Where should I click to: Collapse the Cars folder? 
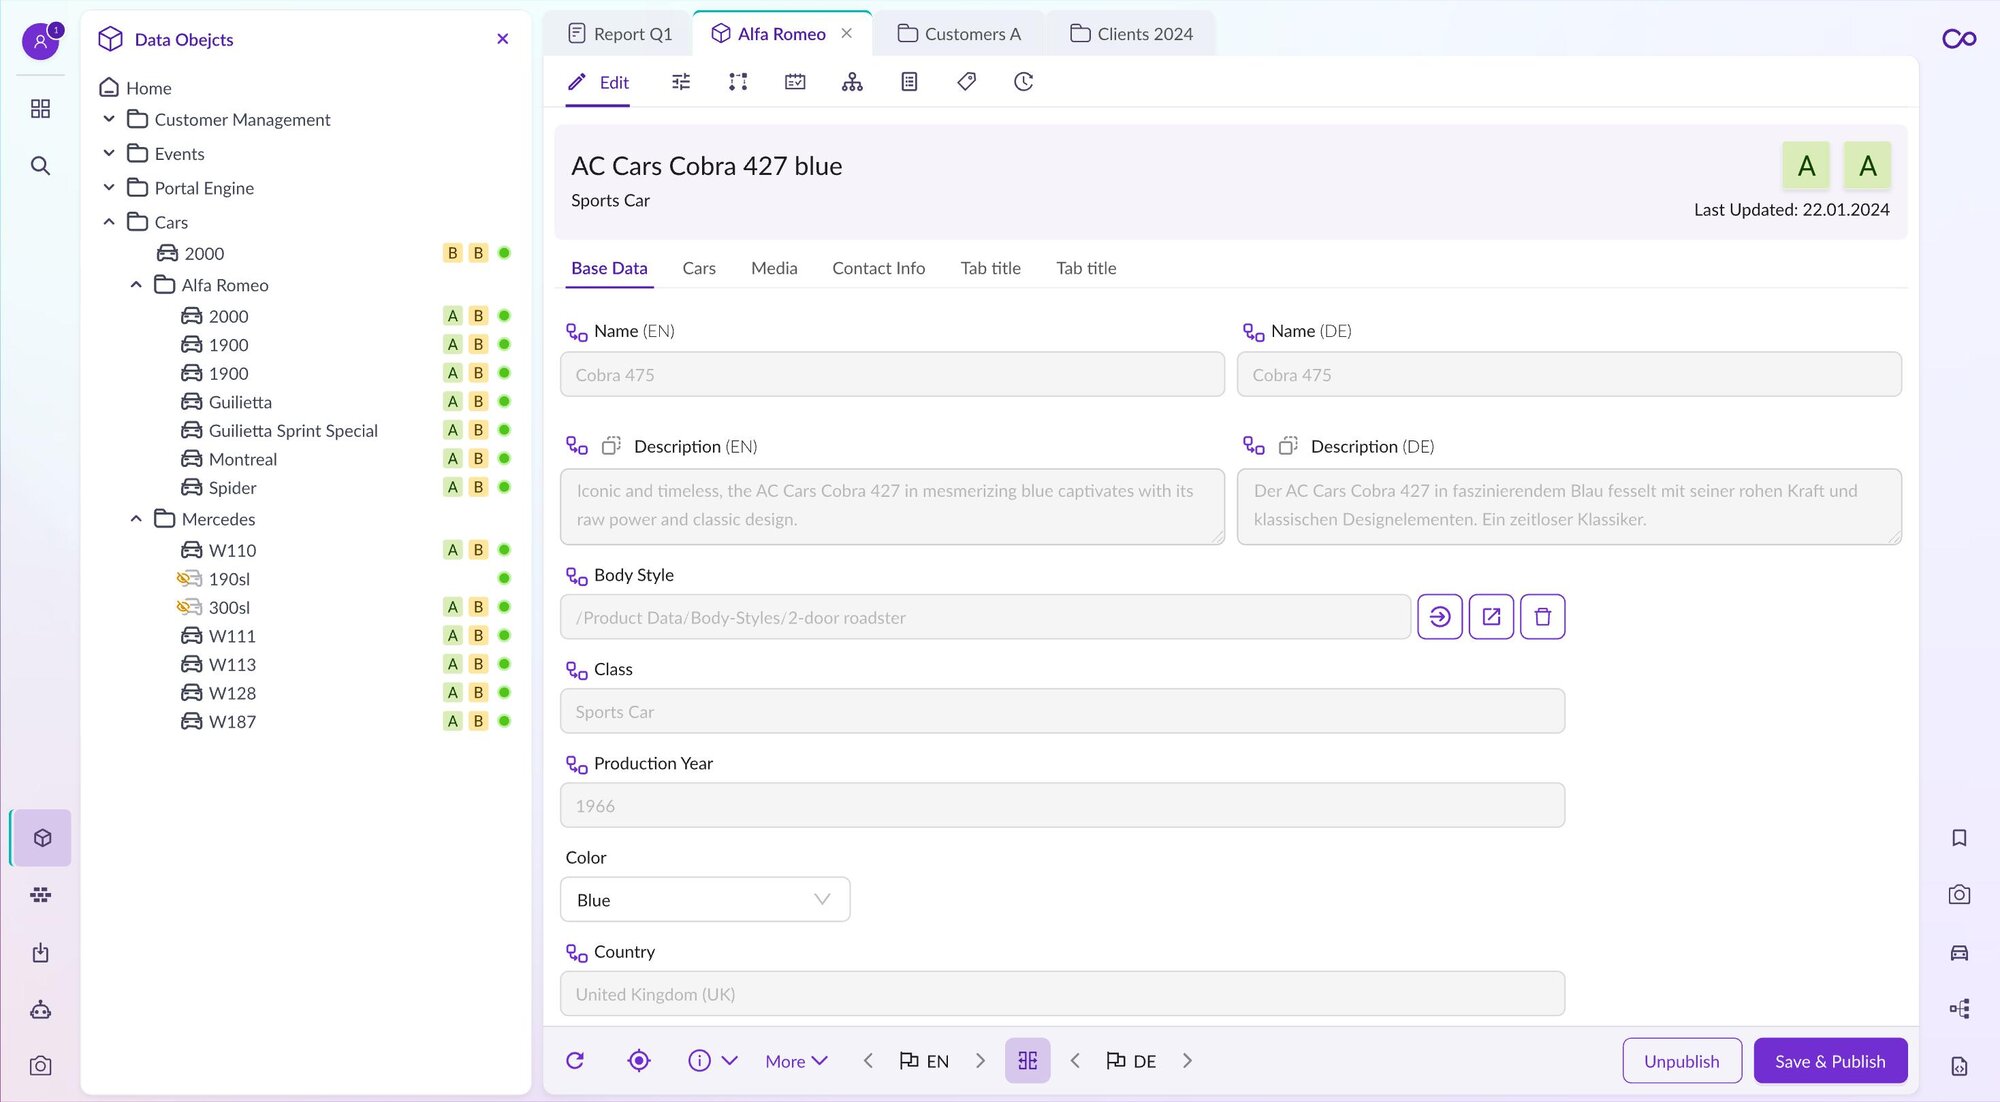[109, 222]
